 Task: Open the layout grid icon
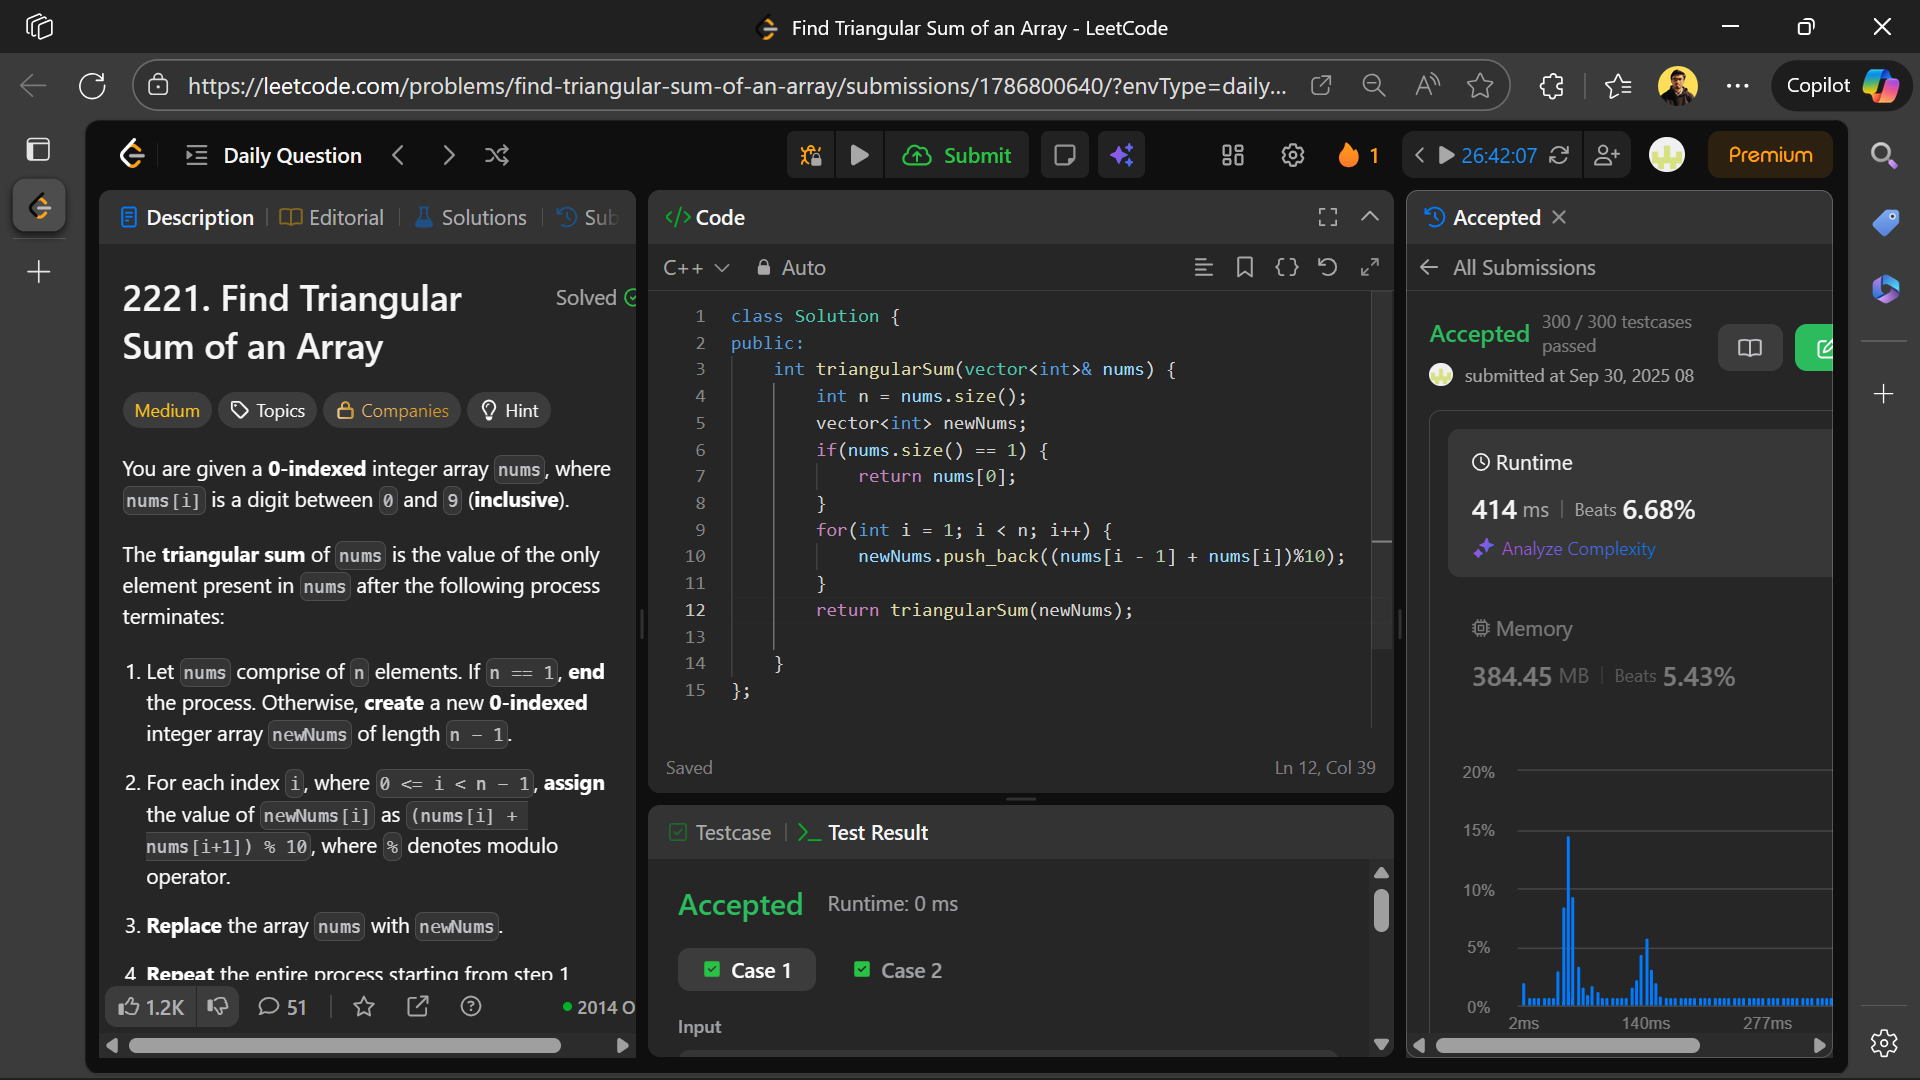coord(1232,155)
